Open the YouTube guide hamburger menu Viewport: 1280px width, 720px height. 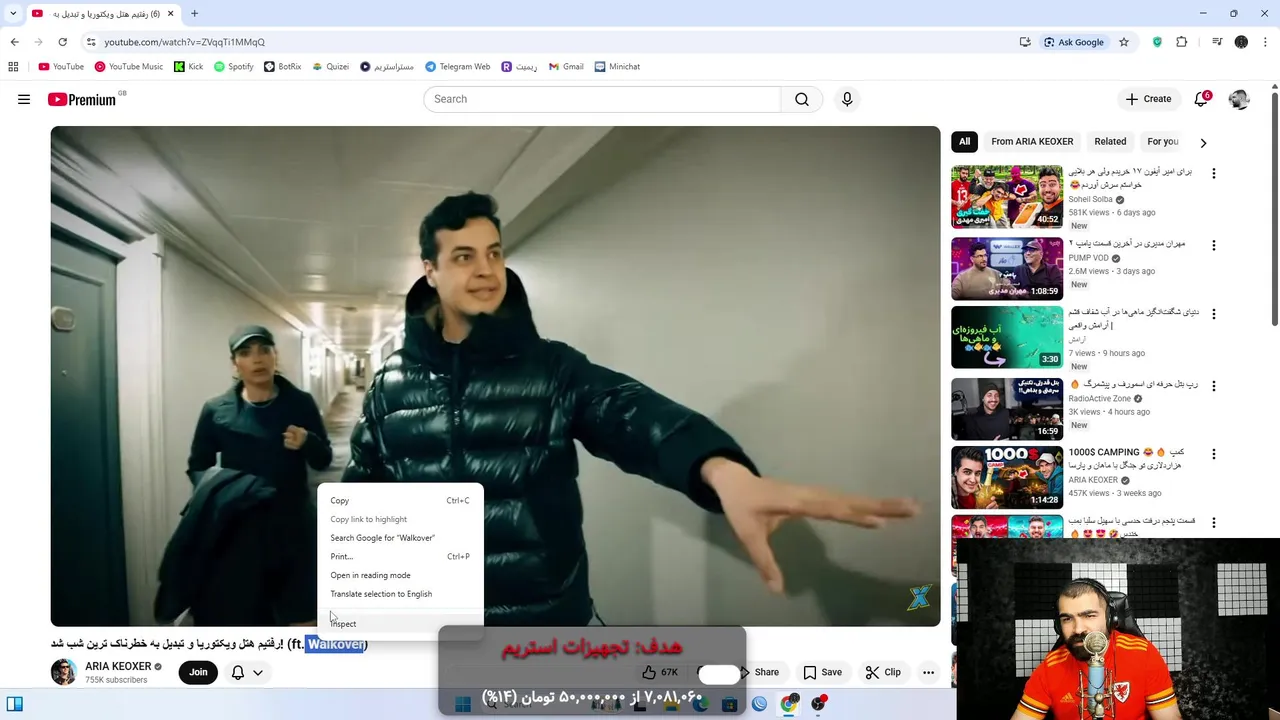coord(24,99)
